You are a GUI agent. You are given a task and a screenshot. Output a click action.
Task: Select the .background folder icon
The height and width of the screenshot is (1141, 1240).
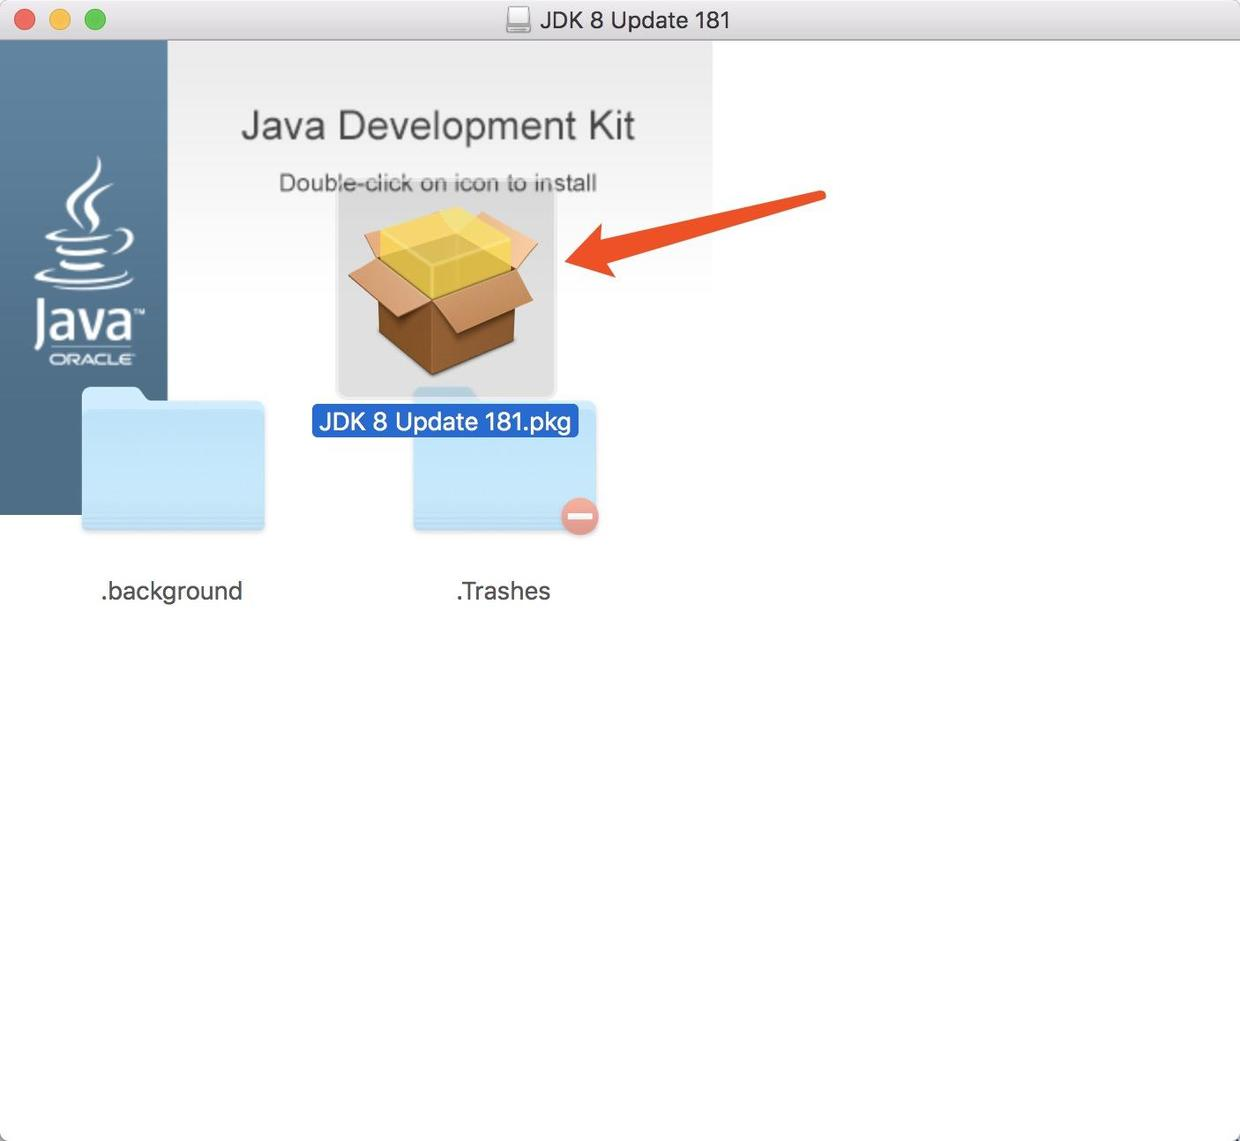(x=173, y=459)
